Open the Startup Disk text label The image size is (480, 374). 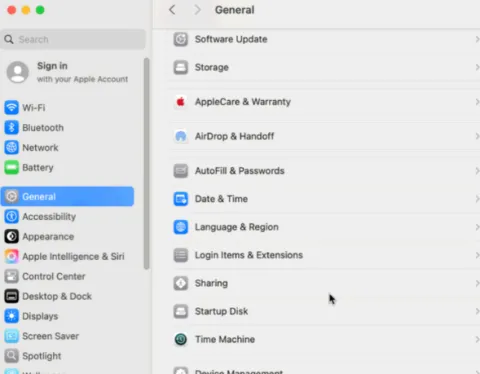pyautogui.click(x=221, y=311)
